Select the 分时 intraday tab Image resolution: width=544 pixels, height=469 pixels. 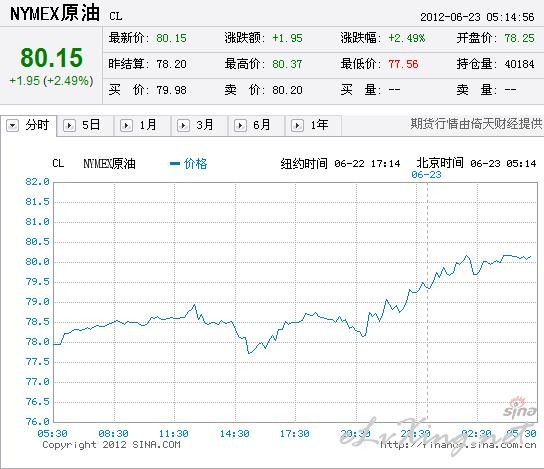coord(28,125)
